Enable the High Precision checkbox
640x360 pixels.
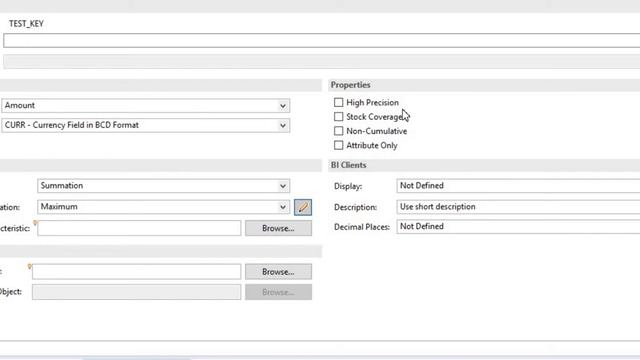pos(338,102)
